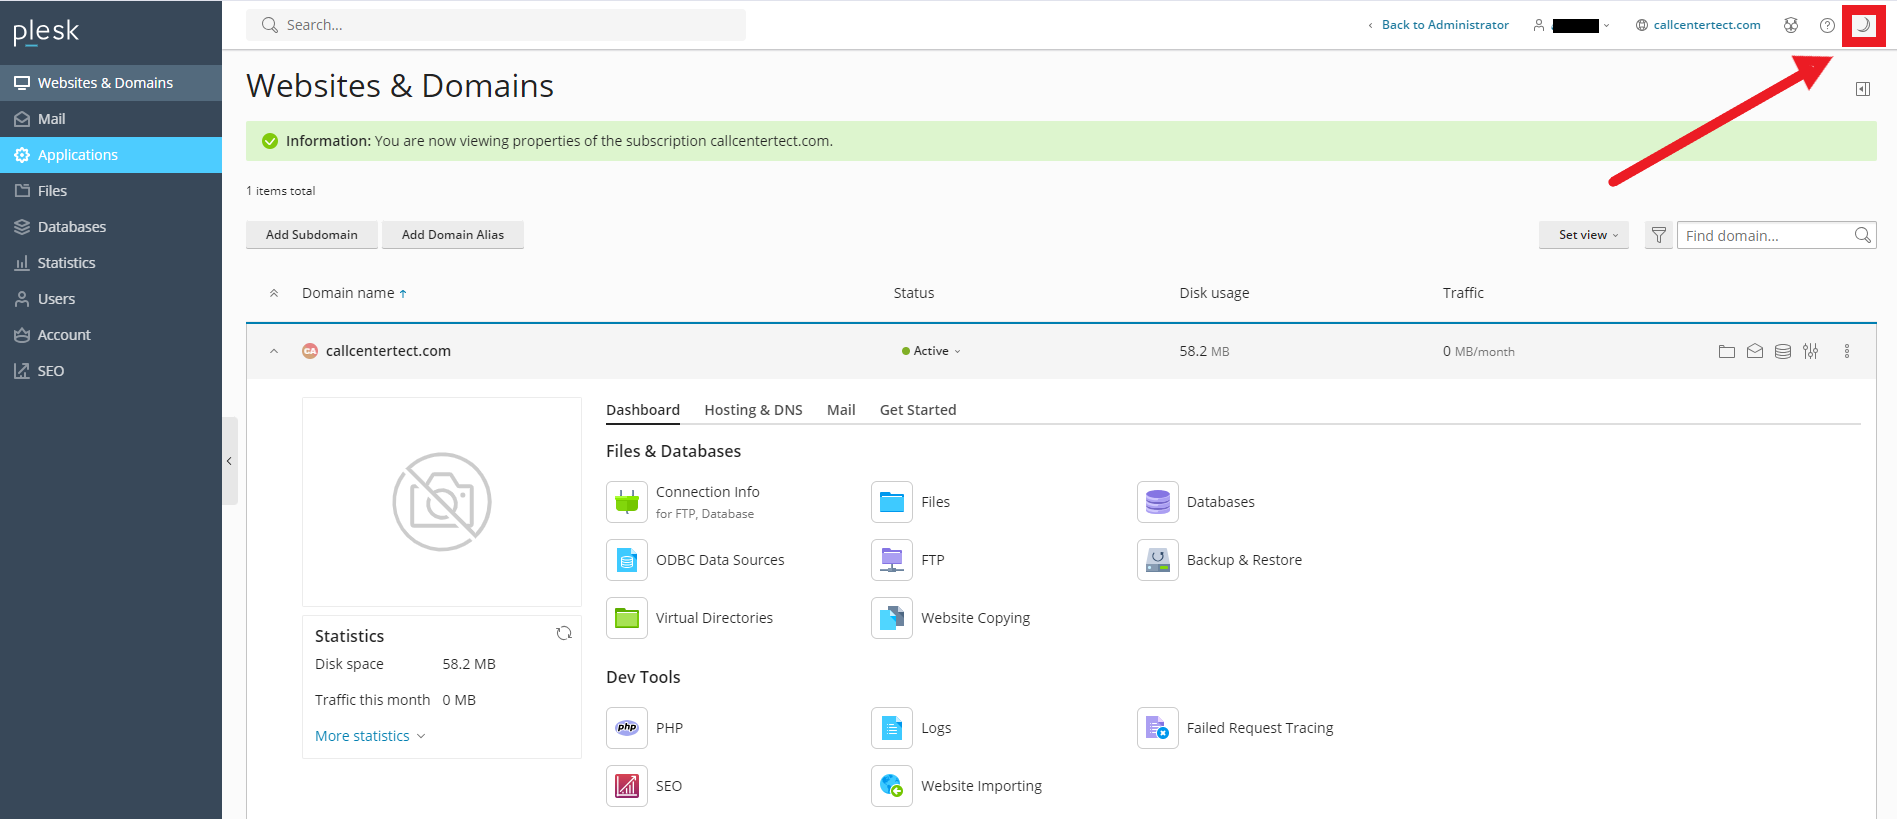The height and width of the screenshot is (819, 1897).
Task: Open Applications in the sidebar
Action: pyautogui.click(x=78, y=155)
